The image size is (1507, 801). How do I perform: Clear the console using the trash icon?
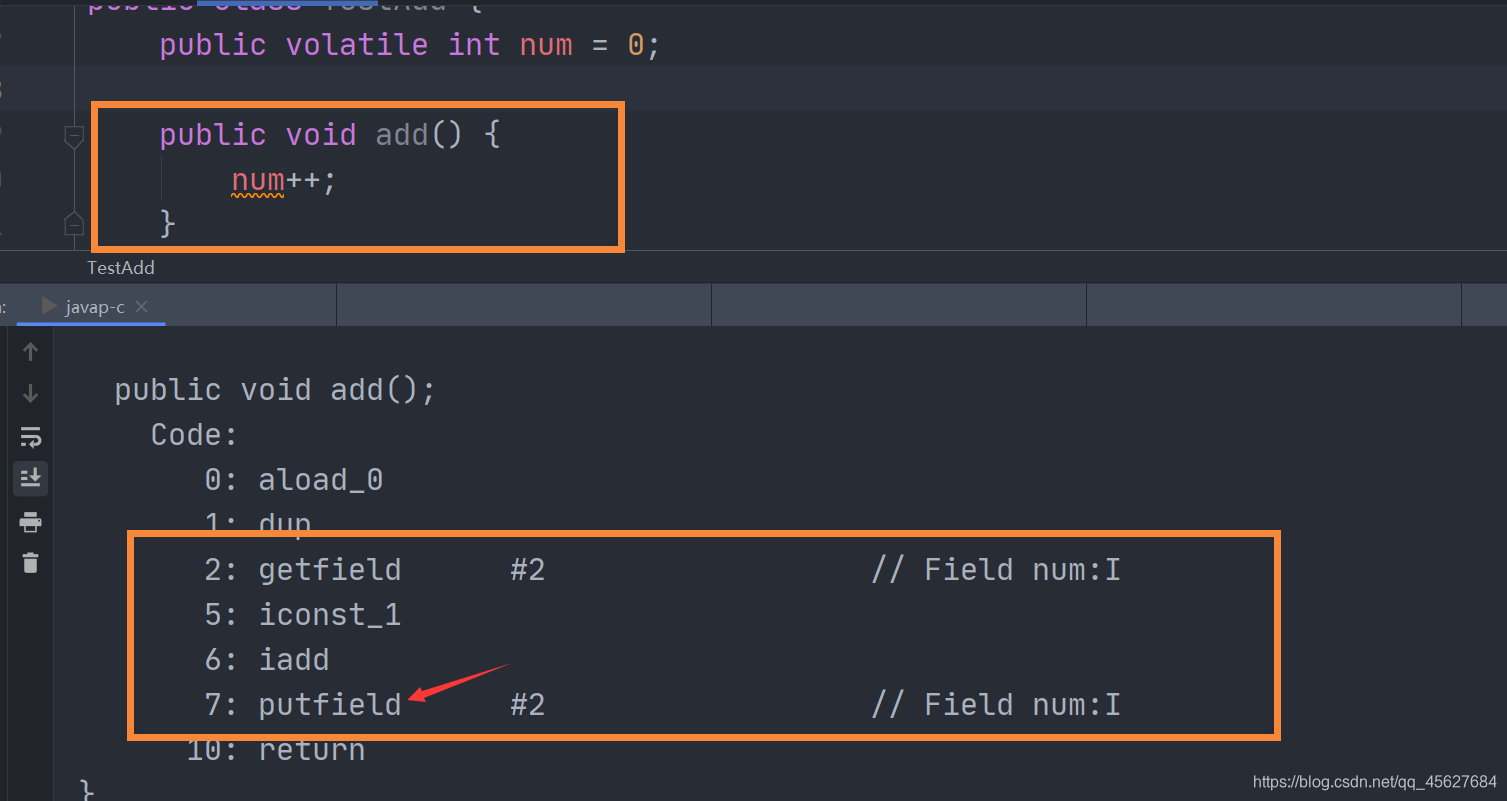point(30,563)
